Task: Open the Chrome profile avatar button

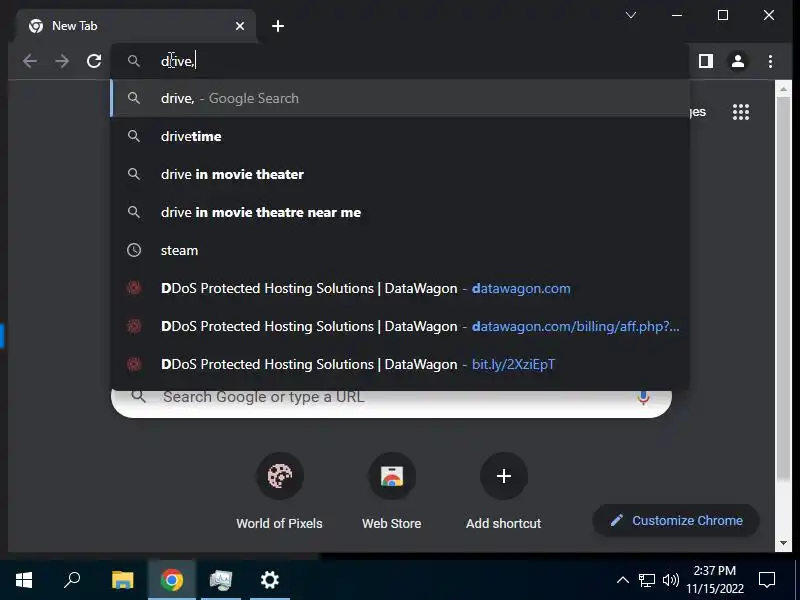Action: pyautogui.click(x=738, y=61)
